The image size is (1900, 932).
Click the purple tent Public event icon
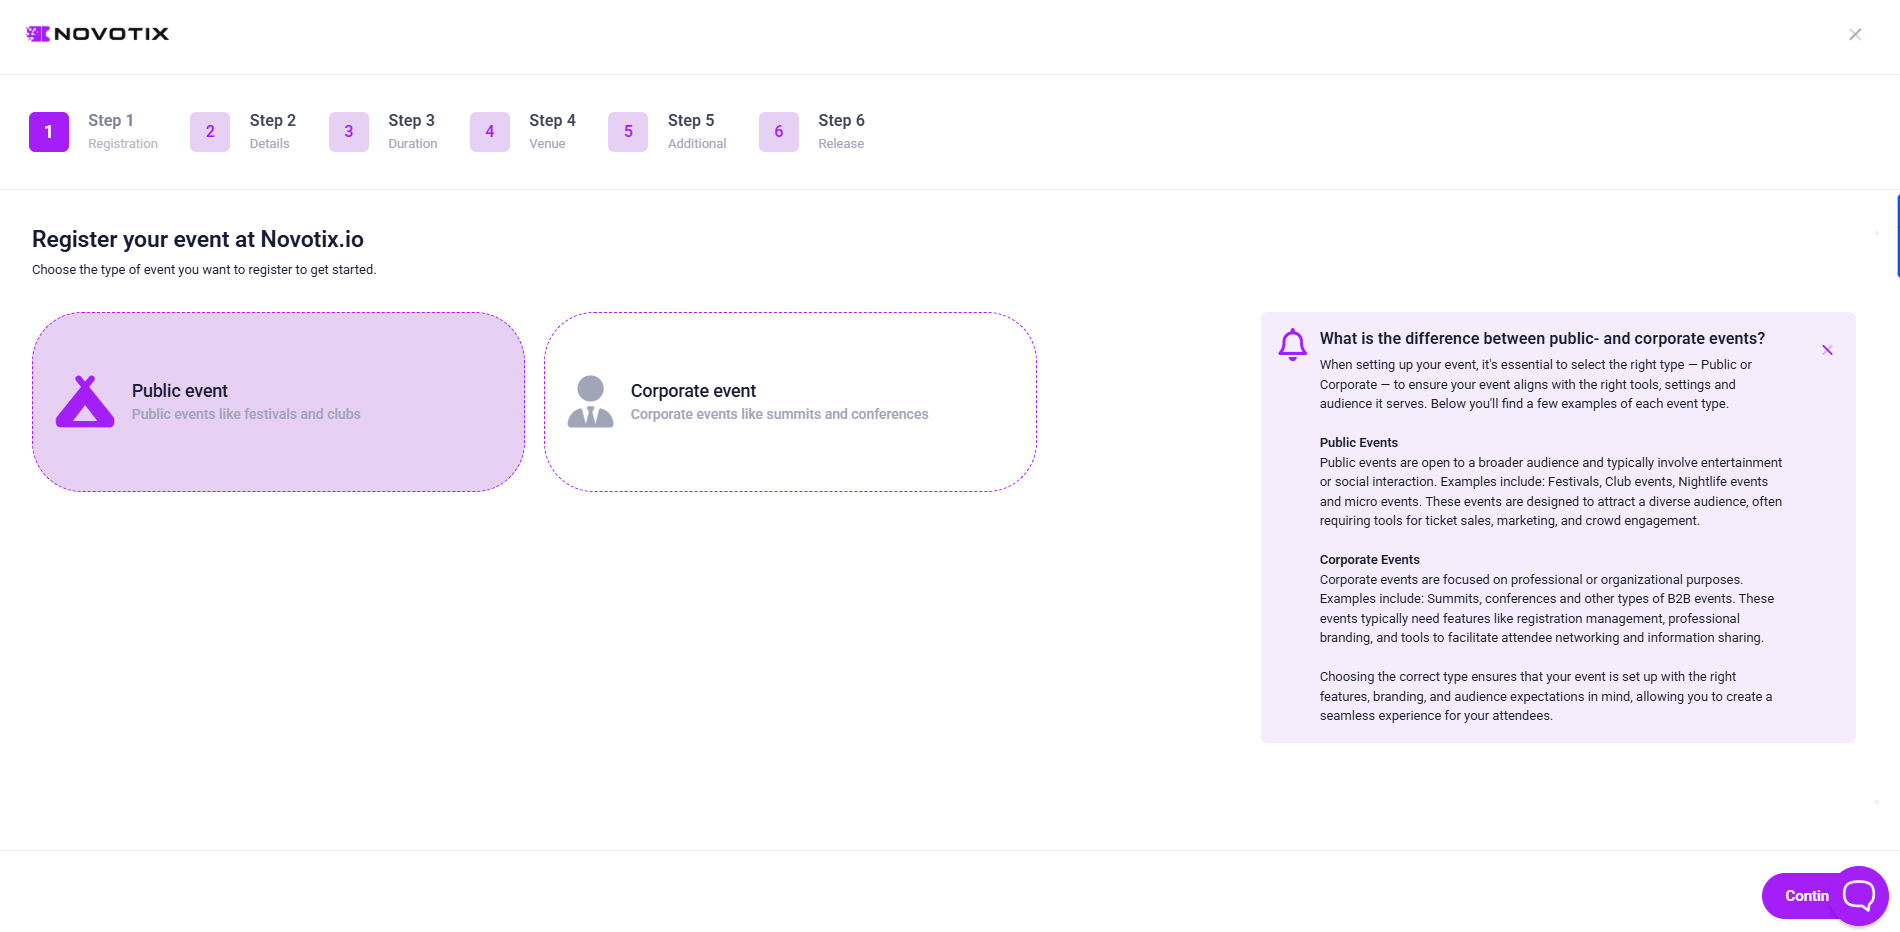point(85,402)
